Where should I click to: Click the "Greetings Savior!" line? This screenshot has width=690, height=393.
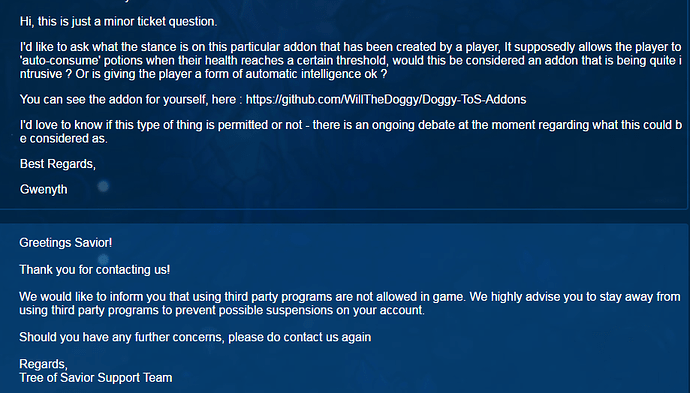click(x=66, y=243)
